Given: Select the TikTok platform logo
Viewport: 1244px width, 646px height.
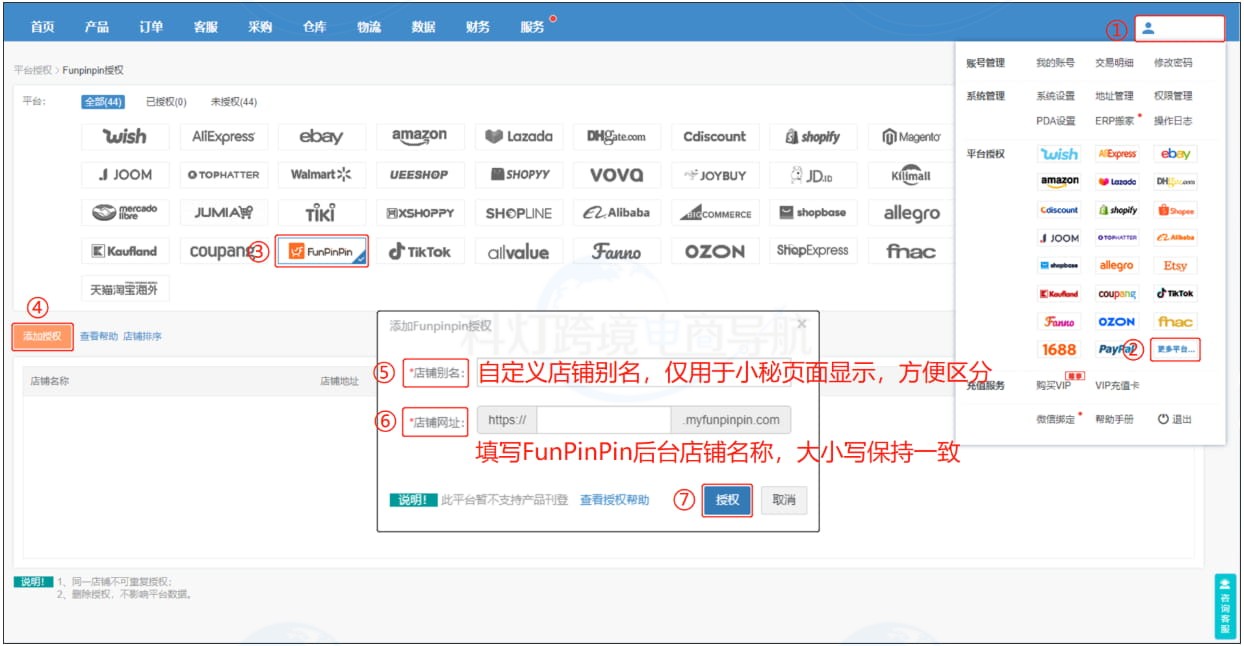Looking at the screenshot, I should 420,251.
